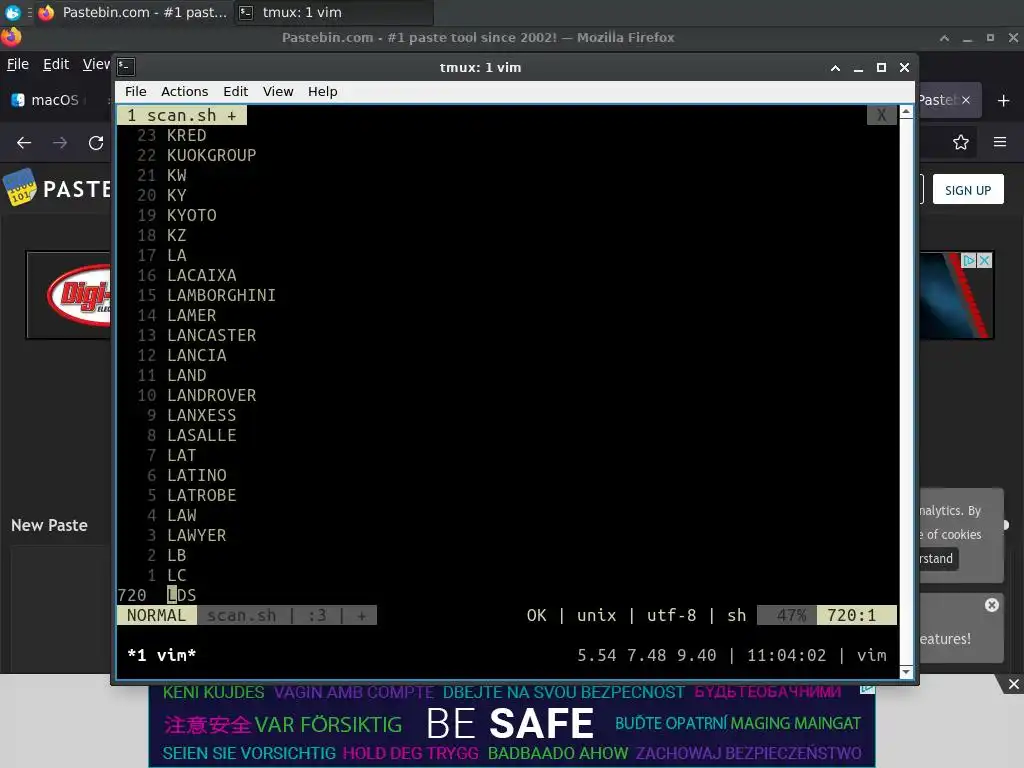Open the Edit menu in terminal window
This screenshot has width=1024, height=768.
tap(235, 91)
